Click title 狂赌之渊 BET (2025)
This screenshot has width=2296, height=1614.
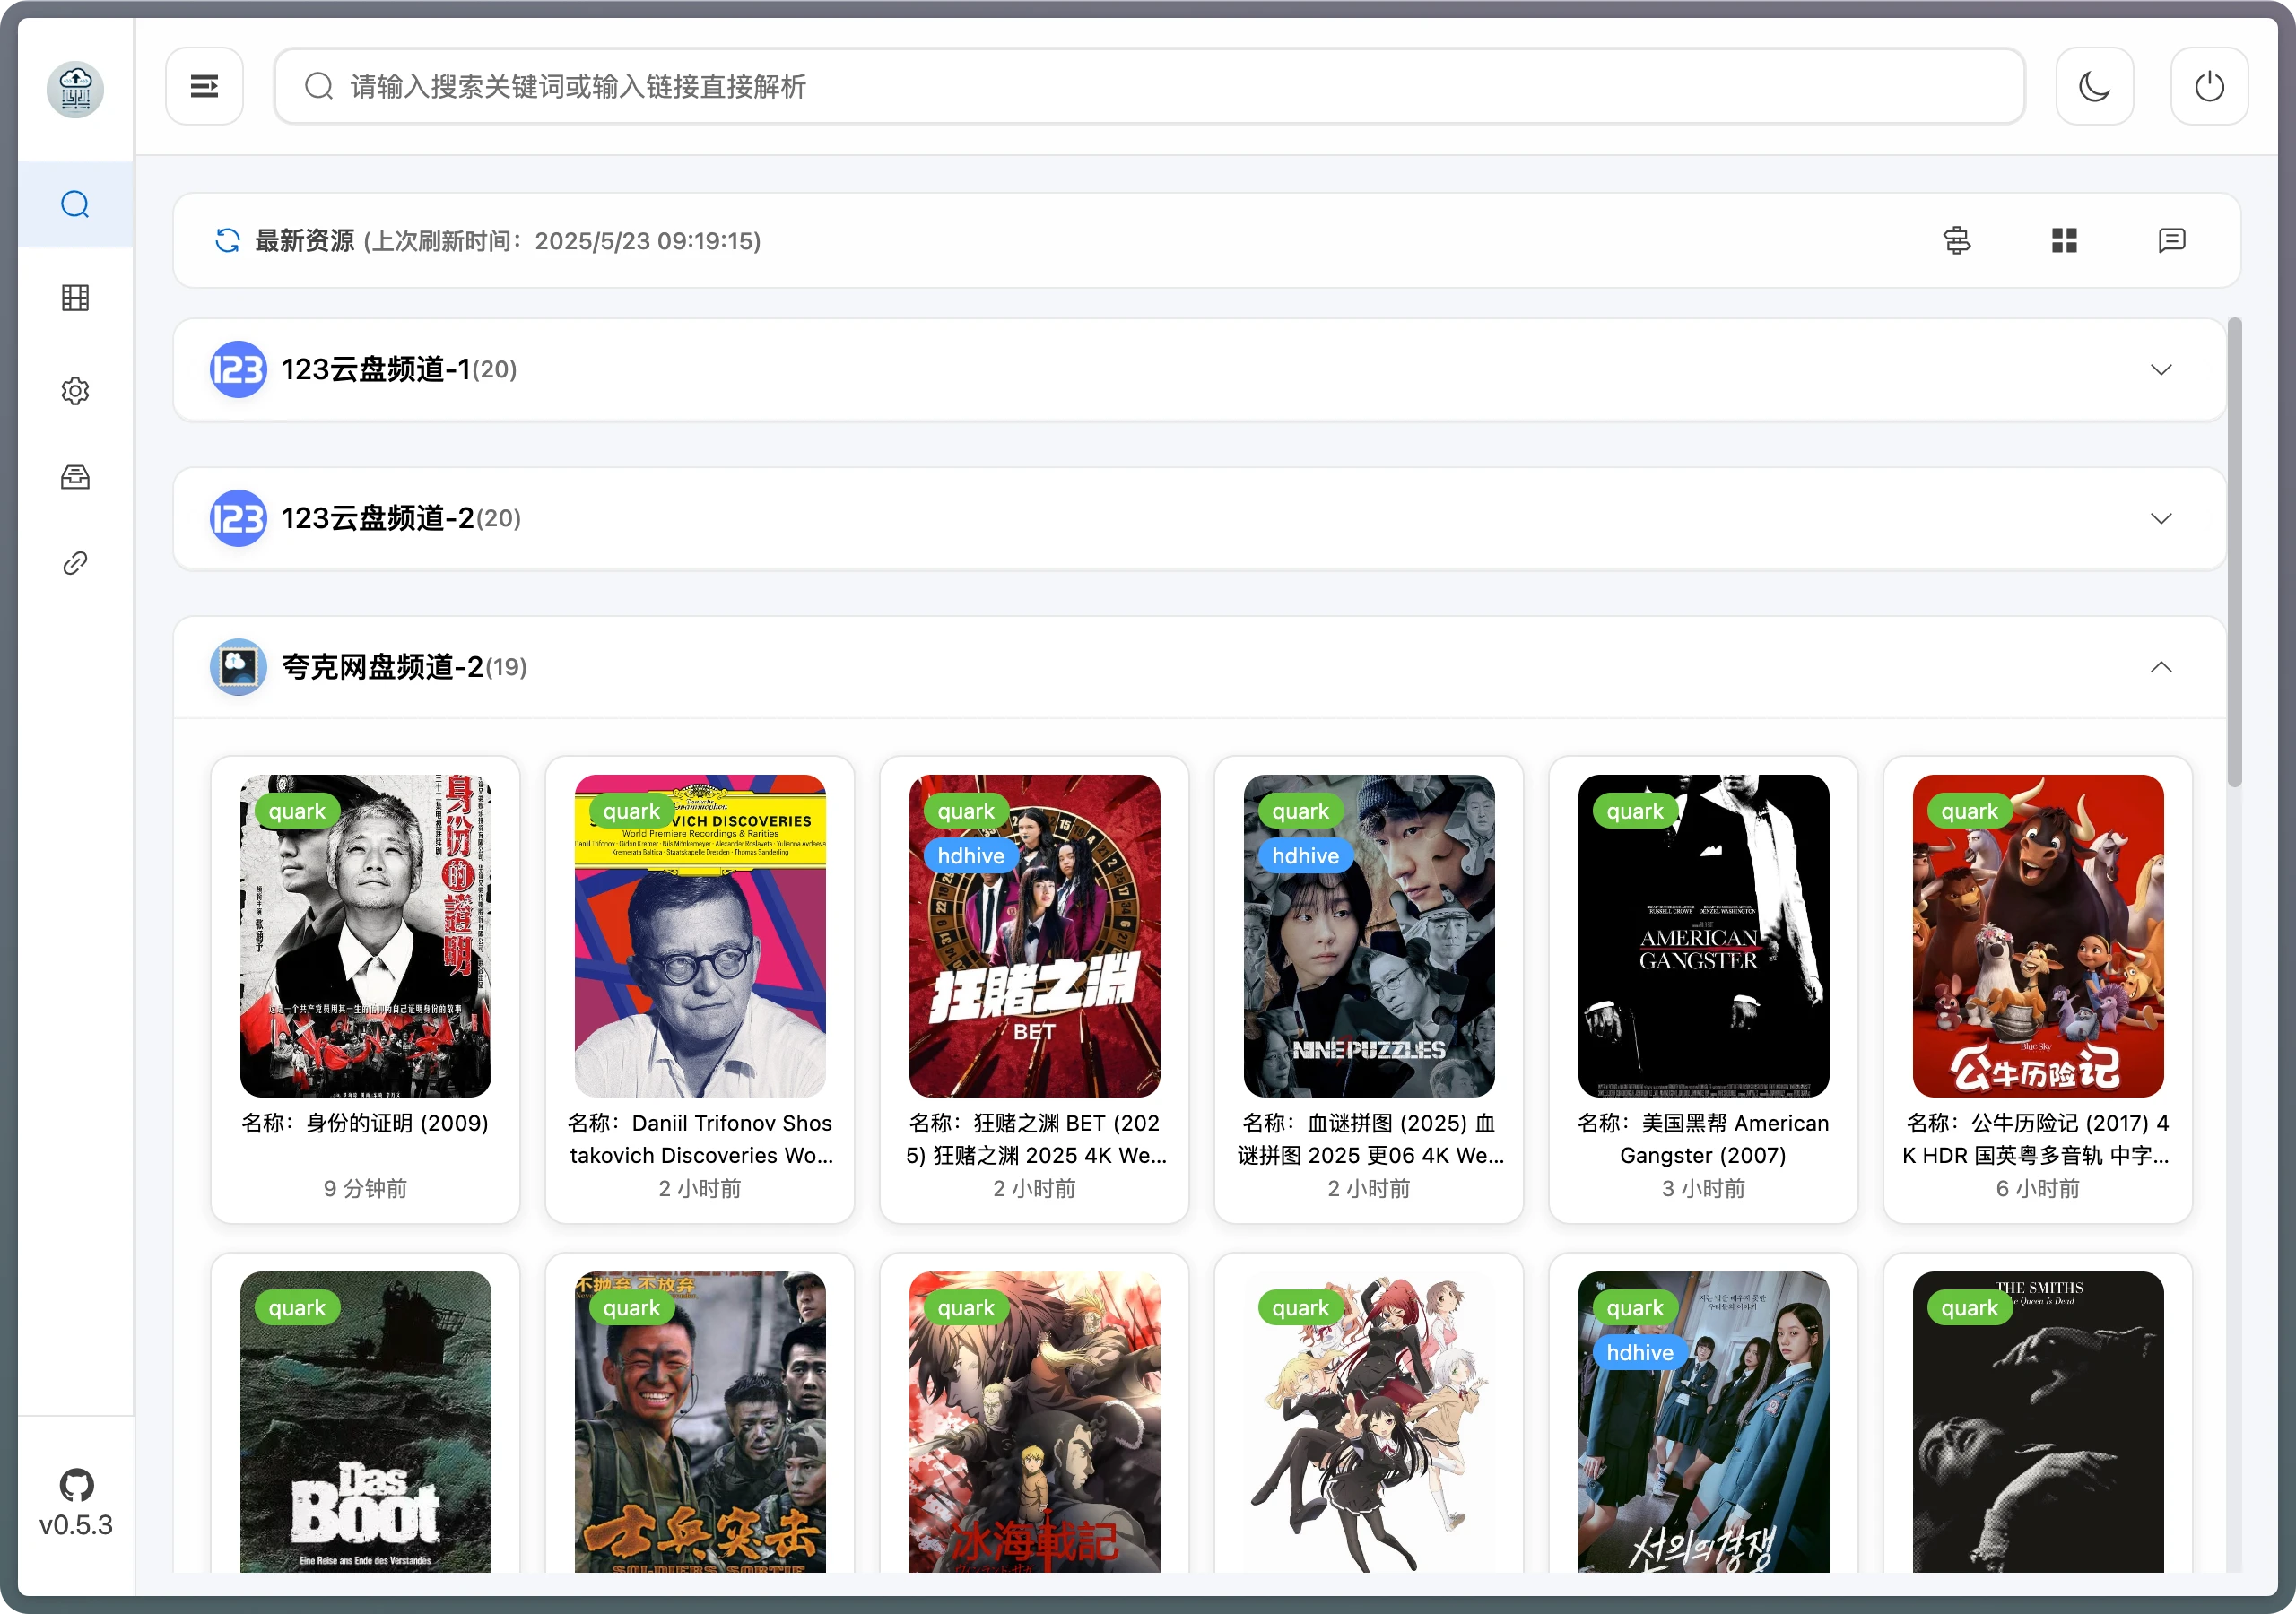pyautogui.click(x=1034, y=1139)
